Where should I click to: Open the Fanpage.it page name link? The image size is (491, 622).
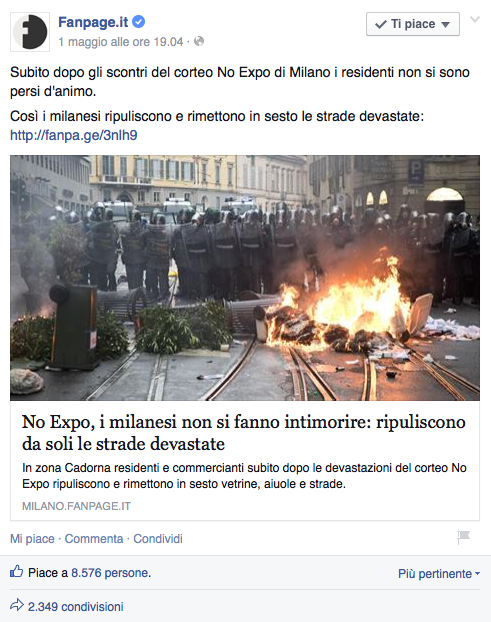tap(93, 22)
